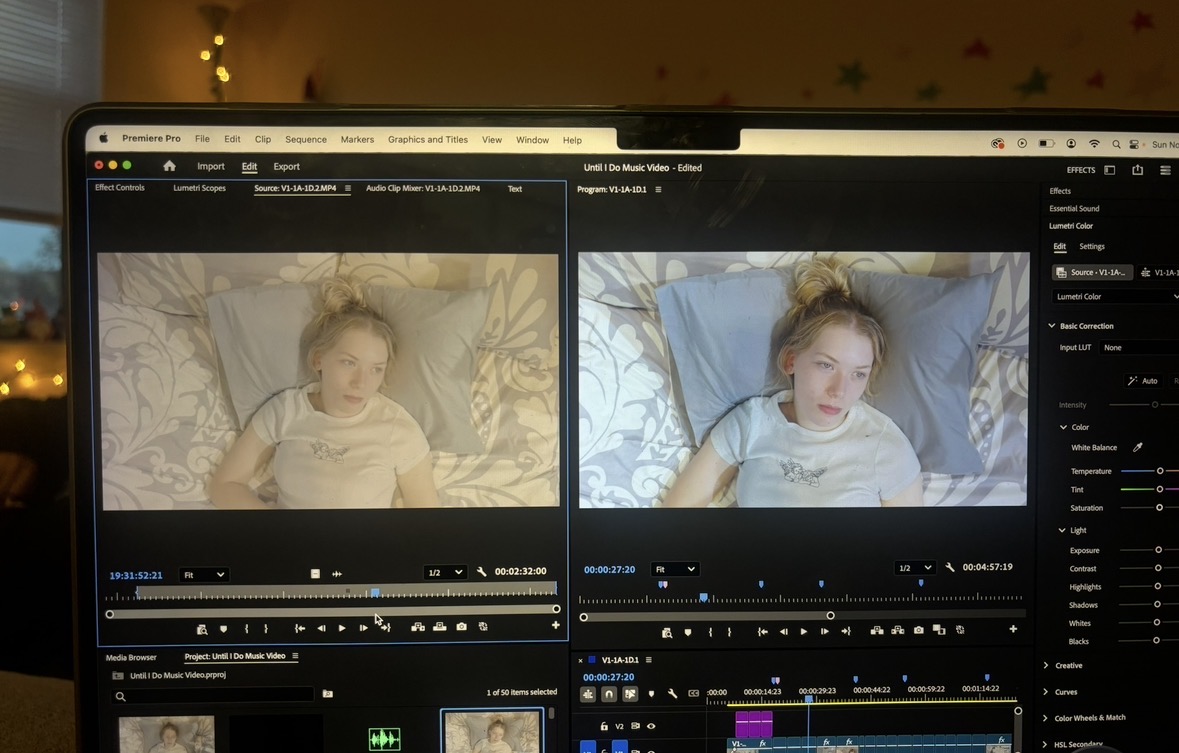Viewport: 1179px width, 753px height.
Task: Click the White Balance eyedropper icon
Action: tap(1137, 448)
